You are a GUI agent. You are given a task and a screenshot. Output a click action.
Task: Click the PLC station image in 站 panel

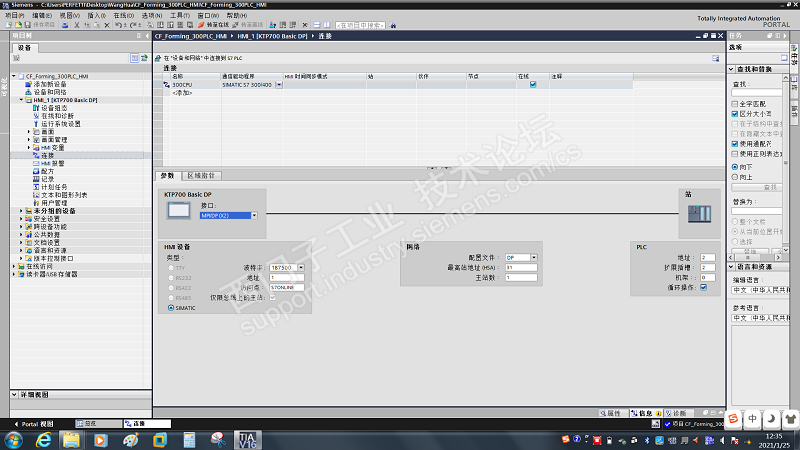pos(699,213)
